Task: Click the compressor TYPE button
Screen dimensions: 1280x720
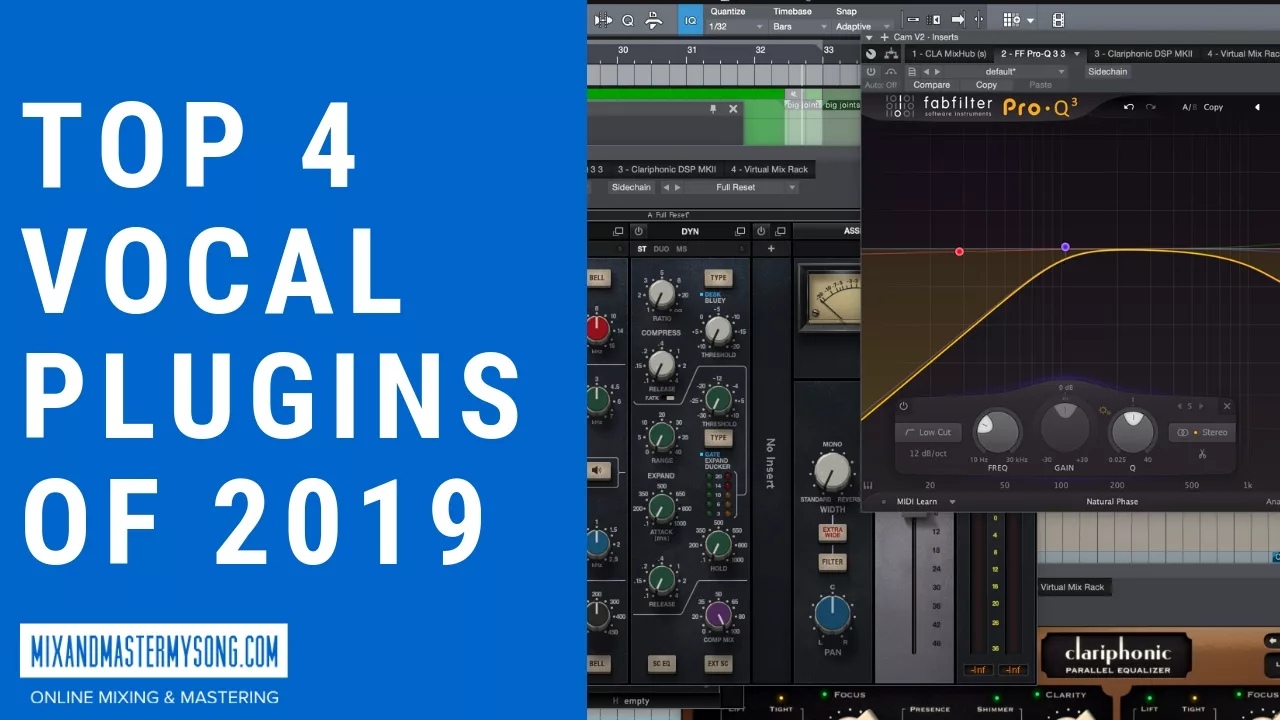Action: point(717,278)
